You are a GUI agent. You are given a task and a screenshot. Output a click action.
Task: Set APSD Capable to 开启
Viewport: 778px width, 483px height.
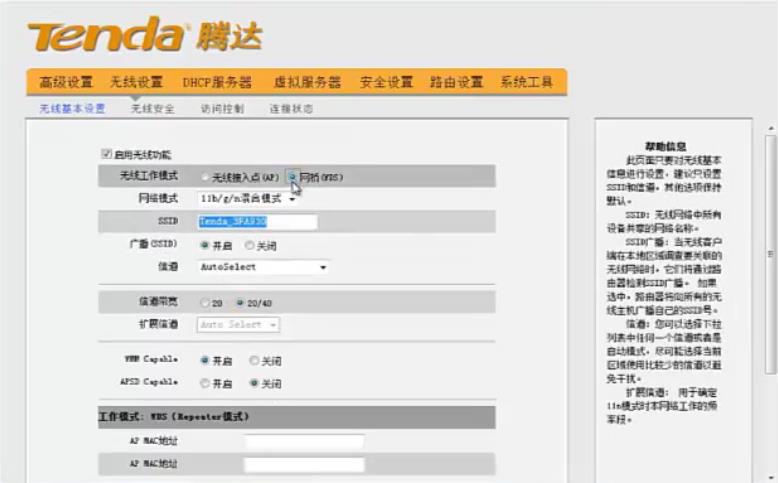pos(205,383)
